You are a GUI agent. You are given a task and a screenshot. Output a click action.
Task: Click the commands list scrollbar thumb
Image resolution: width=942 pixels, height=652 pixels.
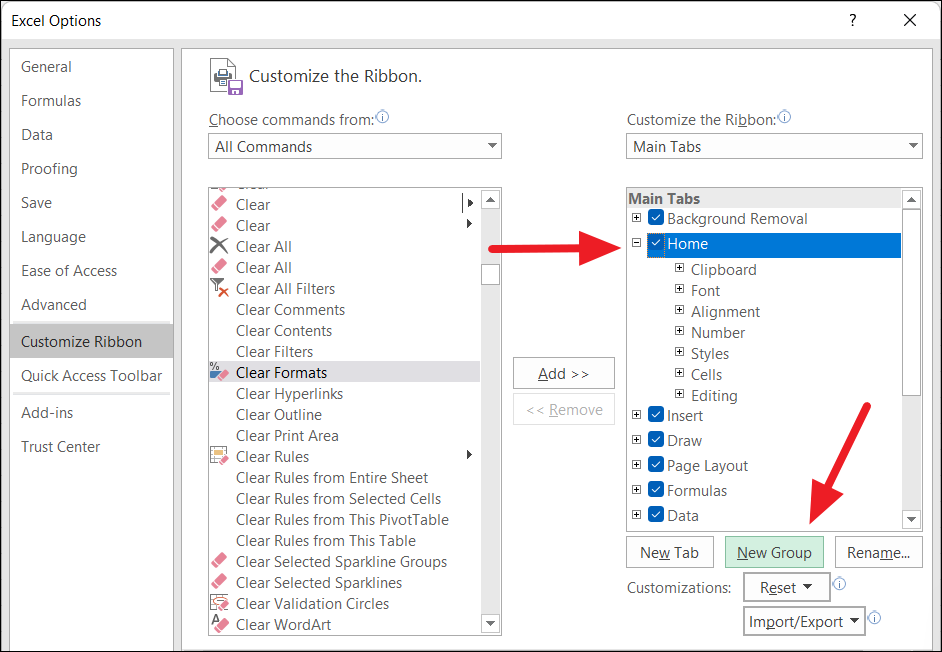tap(490, 274)
